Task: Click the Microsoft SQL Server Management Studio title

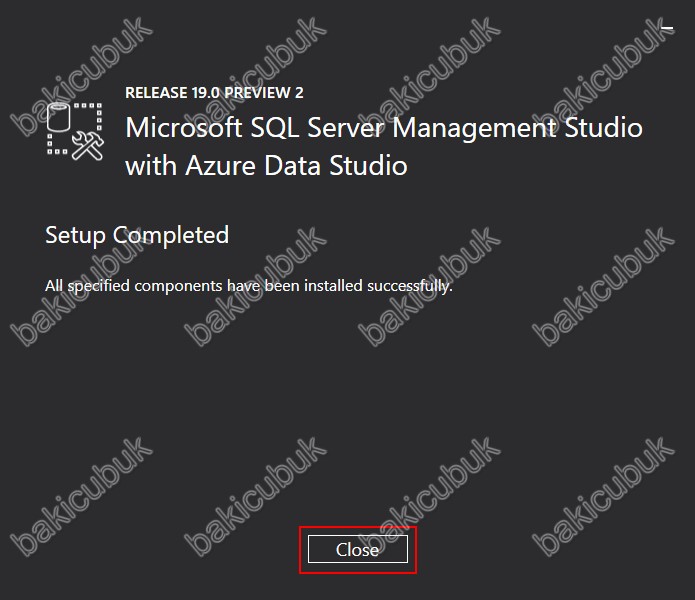Action: point(383,128)
